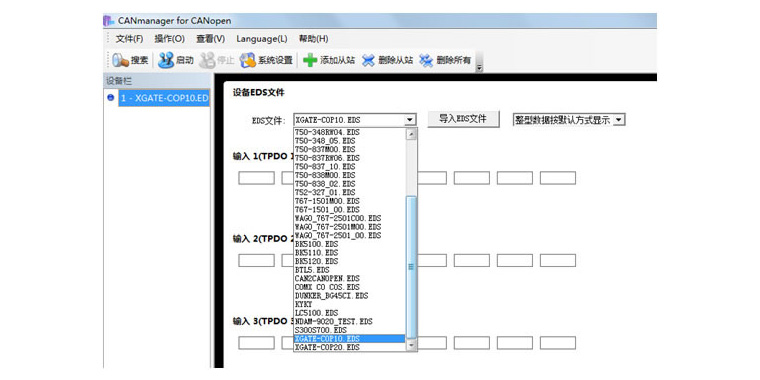This screenshot has height=380, width=760.
Task: Choose COMX CO COS.EDS from the list
Action: [349, 287]
